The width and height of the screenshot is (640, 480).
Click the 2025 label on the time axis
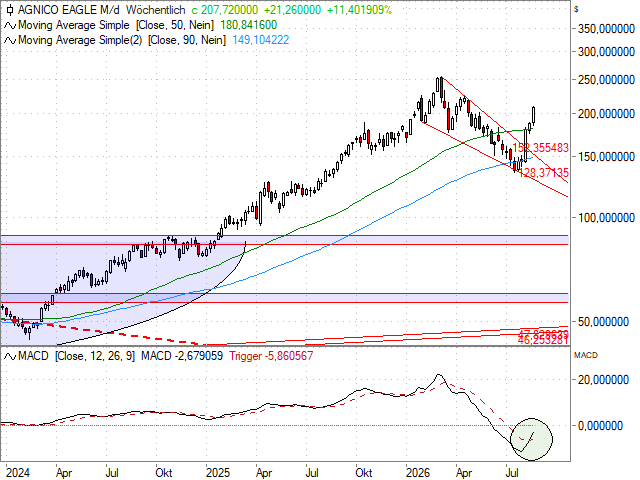(218, 473)
